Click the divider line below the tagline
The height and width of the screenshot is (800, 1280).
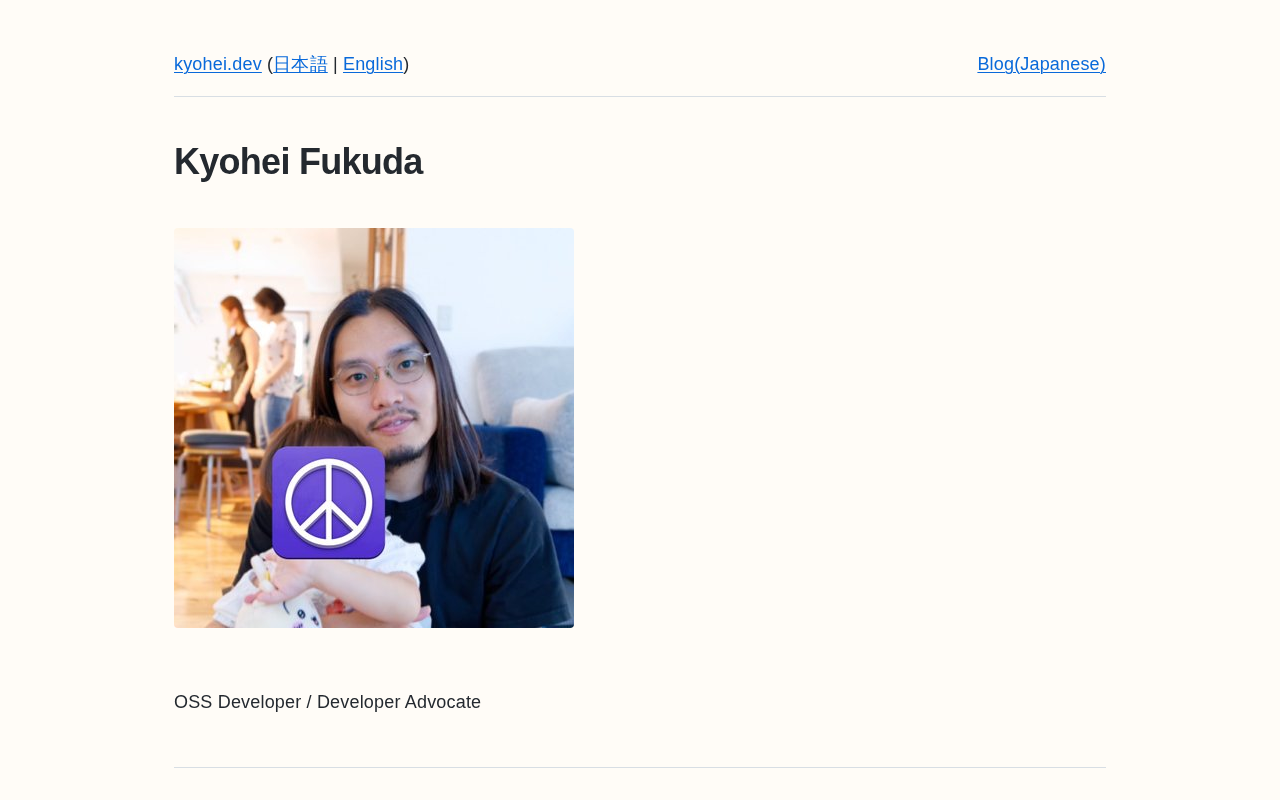(640, 767)
